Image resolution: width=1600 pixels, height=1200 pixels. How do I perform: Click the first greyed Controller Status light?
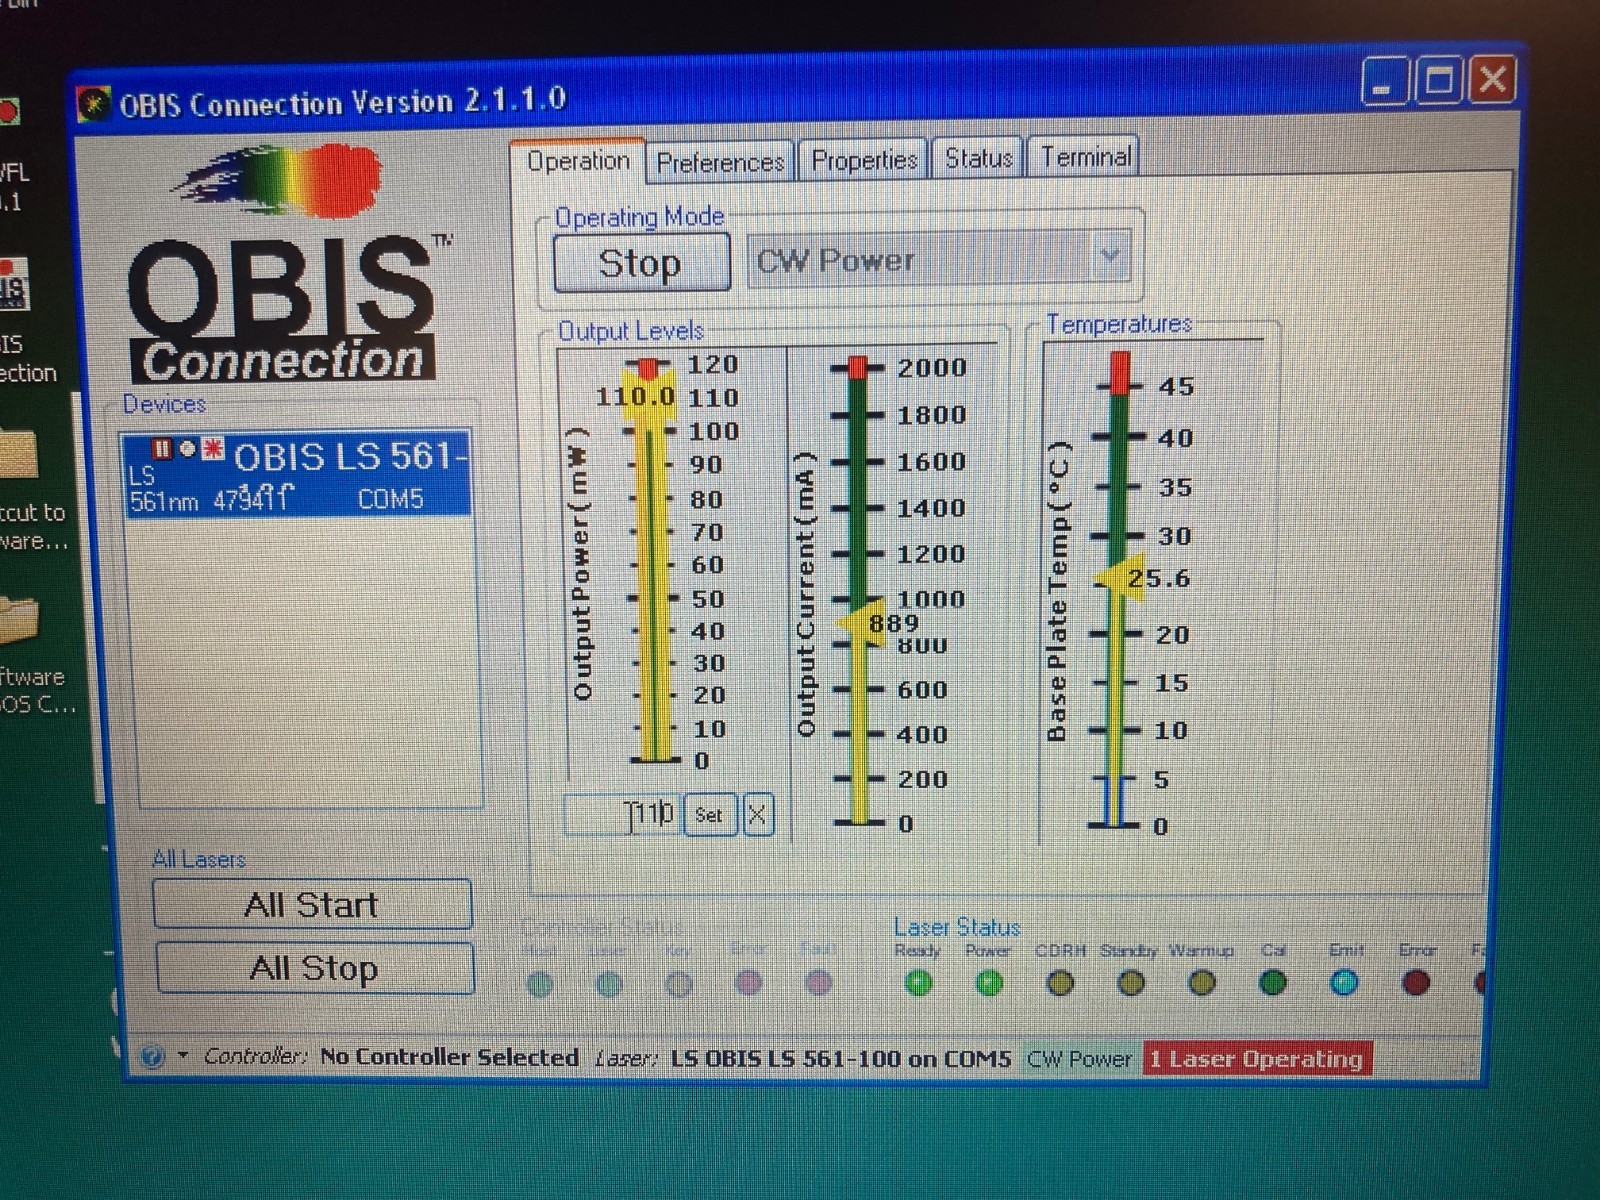[540, 986]
